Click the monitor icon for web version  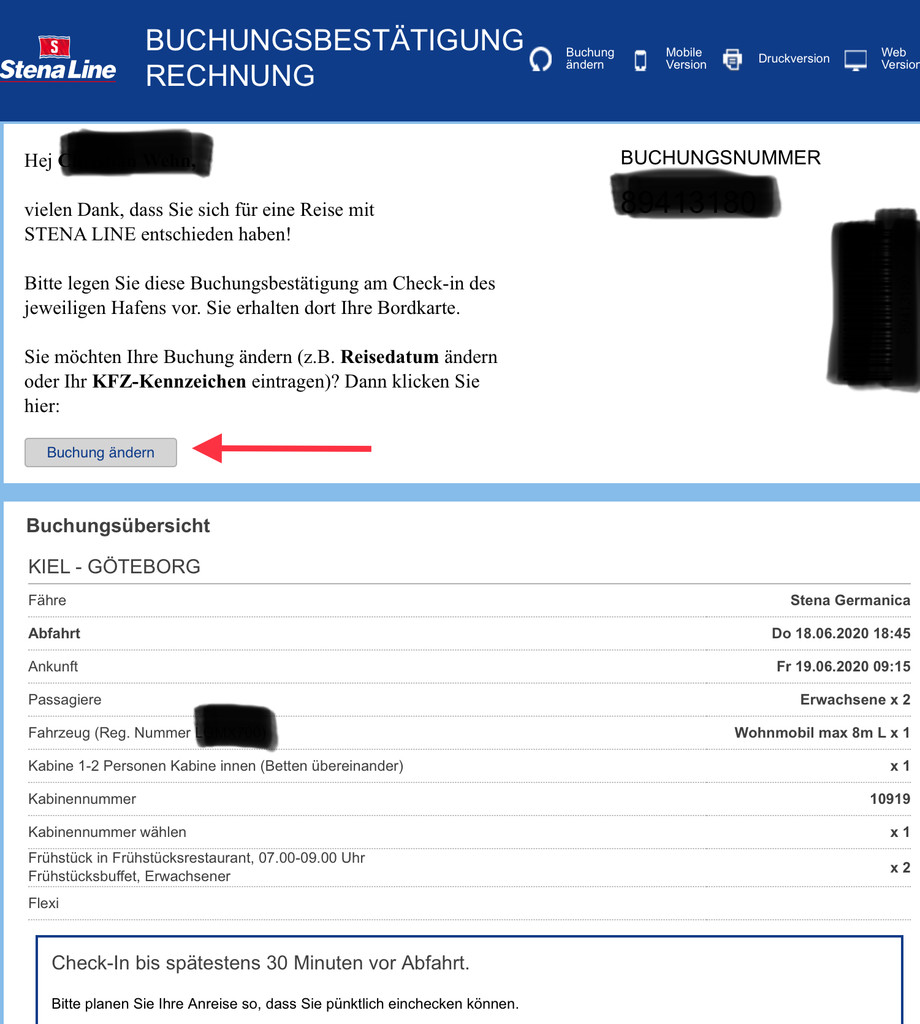(855, 60)
